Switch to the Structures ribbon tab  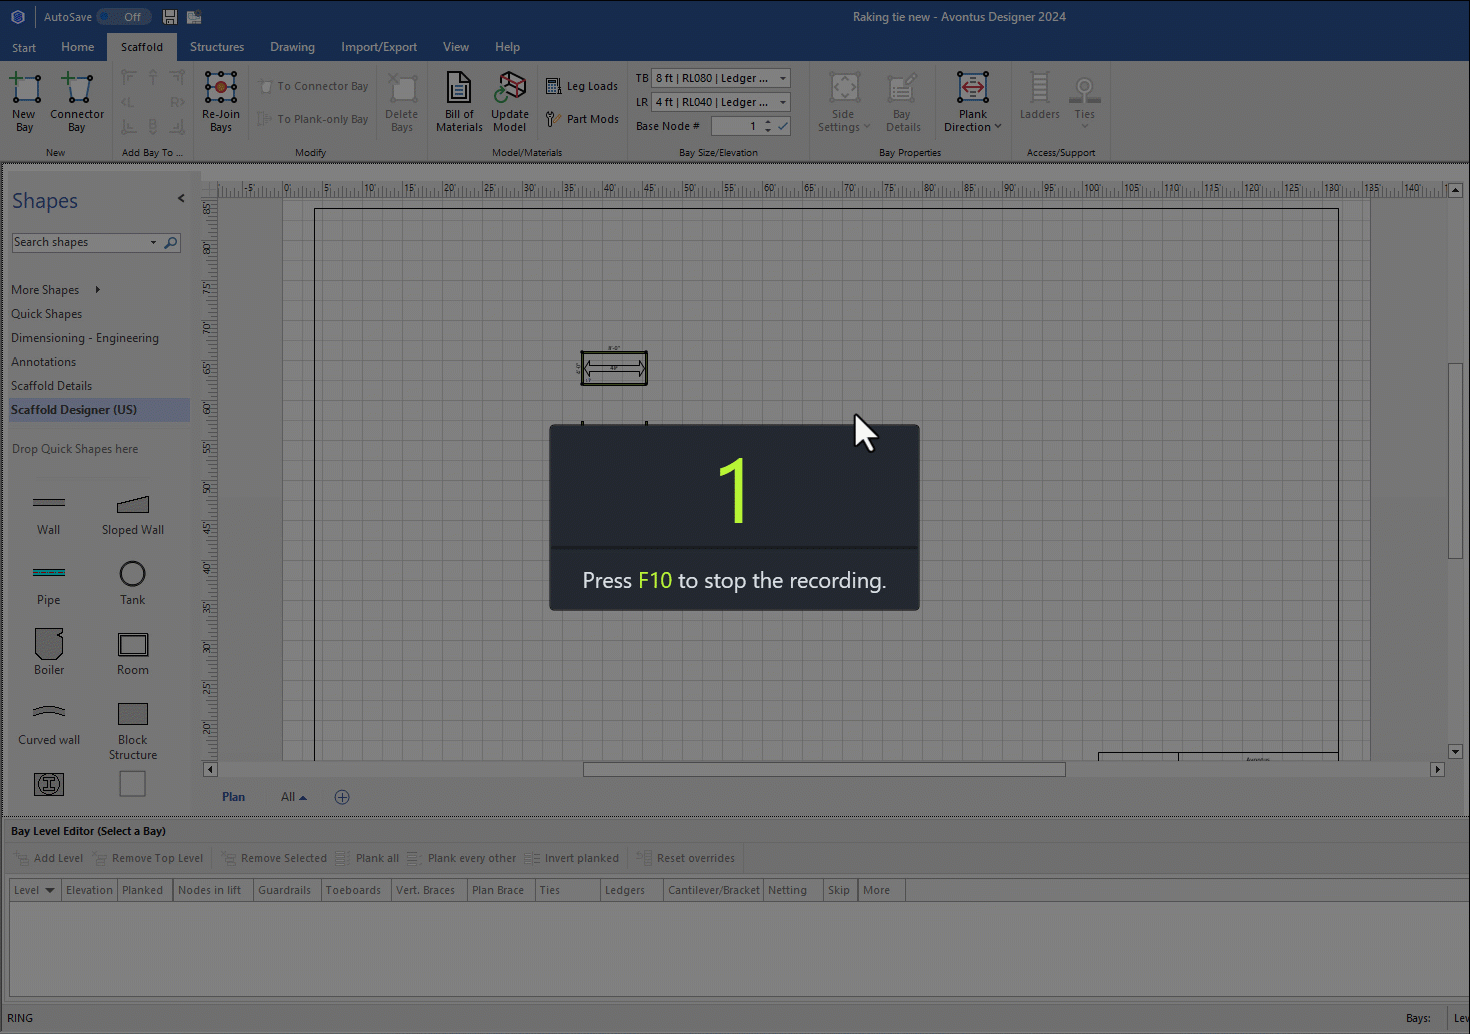(x=217, y=47)
